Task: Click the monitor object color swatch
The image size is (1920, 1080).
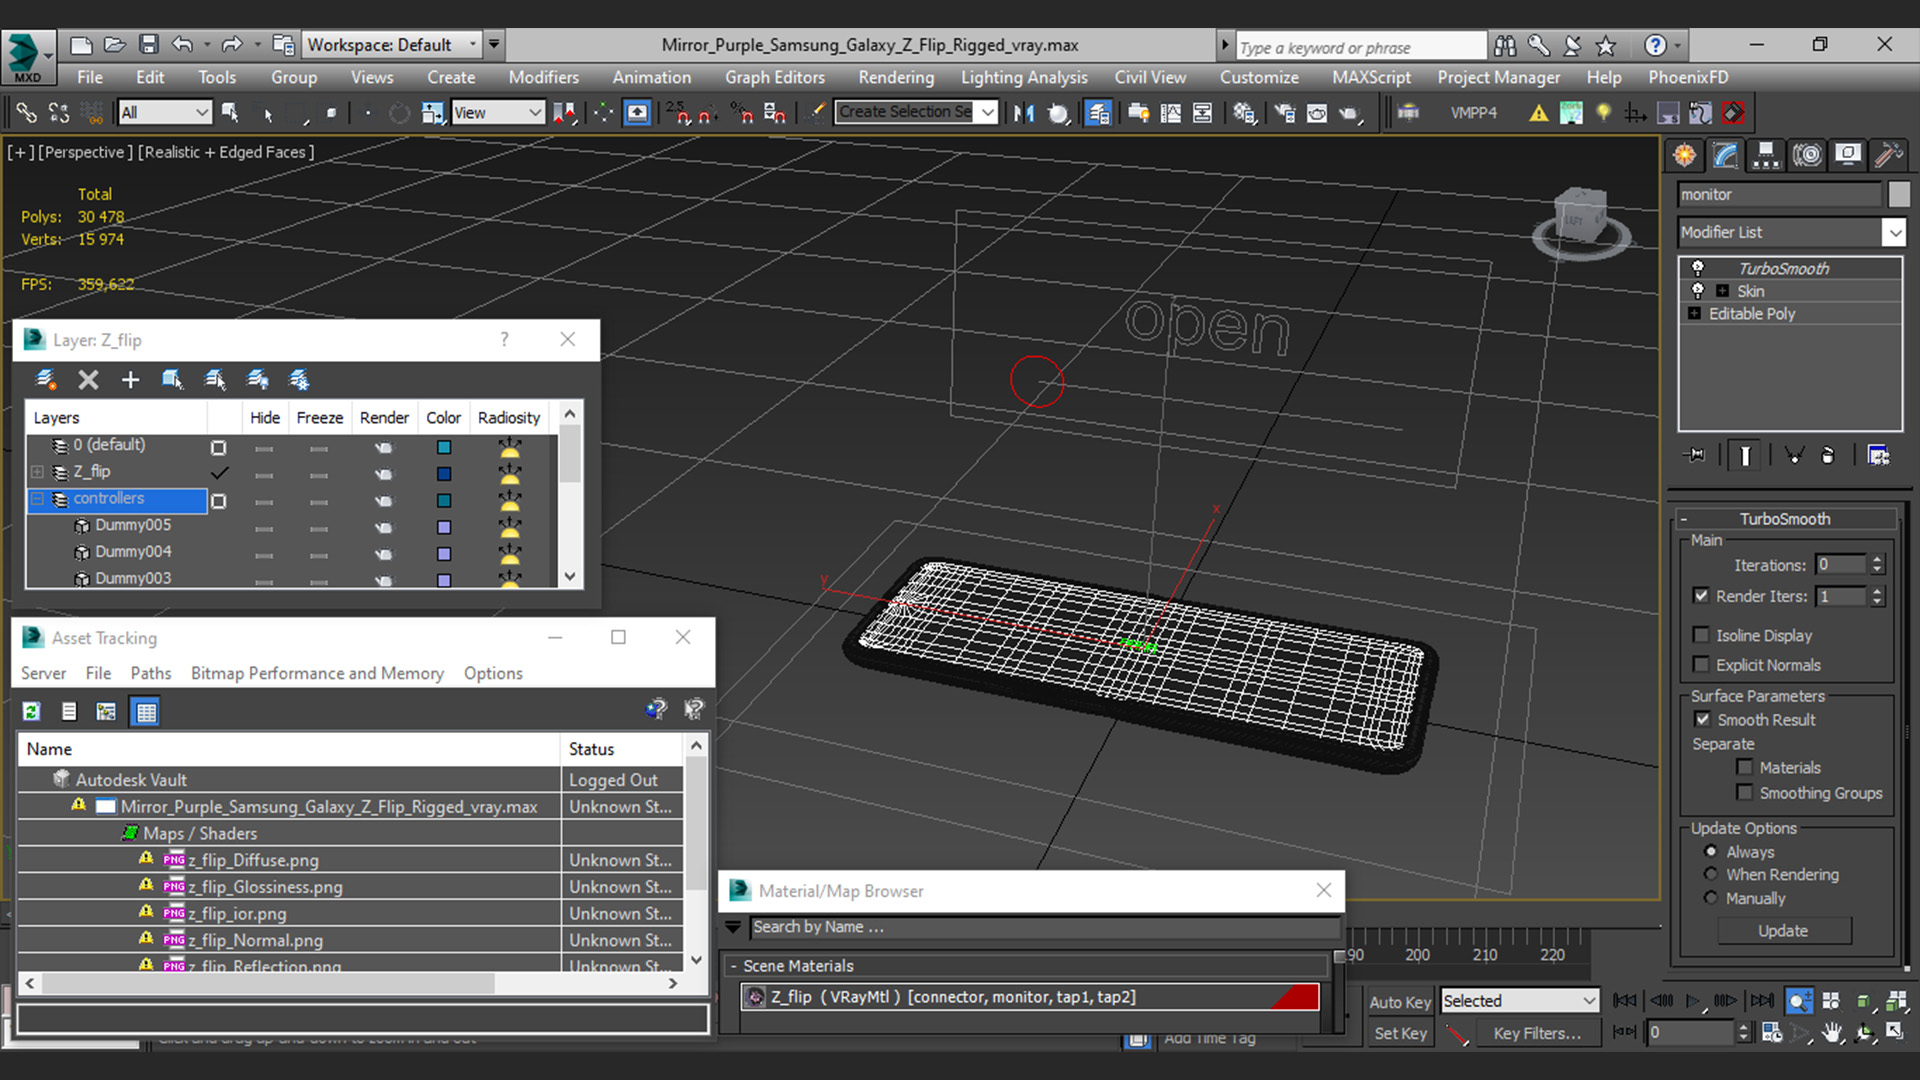Action: (1898, 194)
